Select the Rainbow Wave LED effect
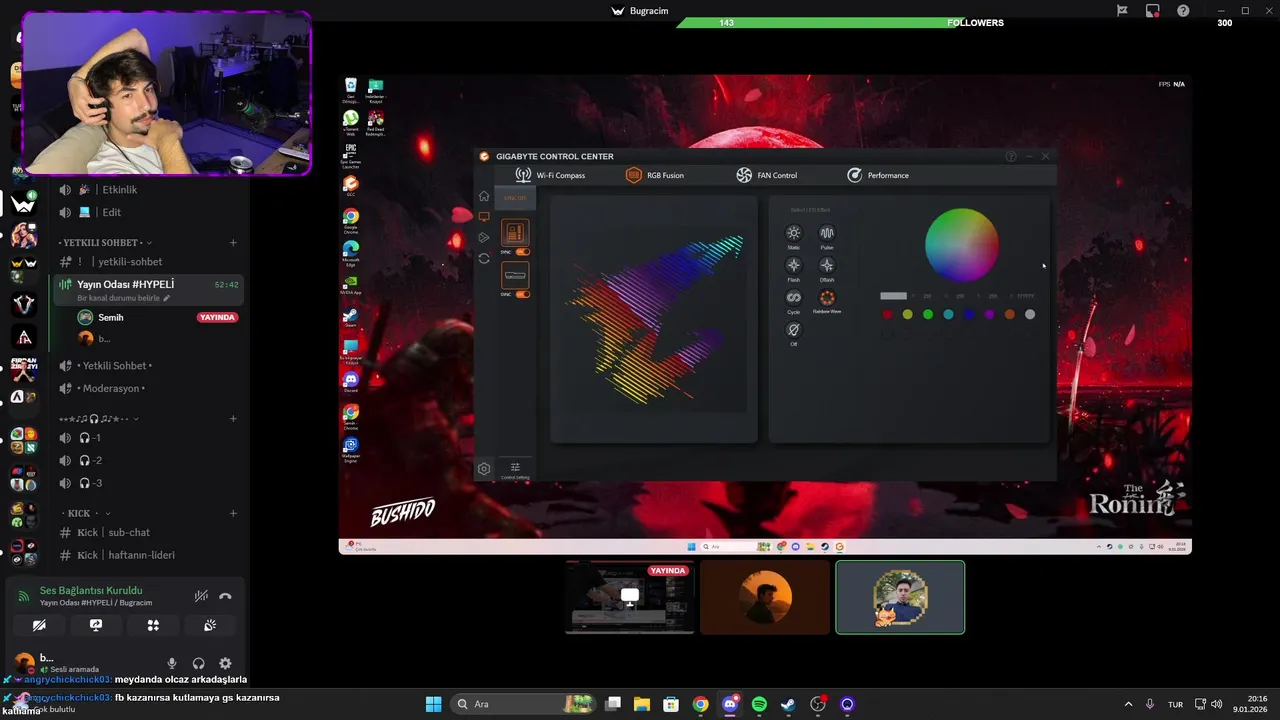The height and width of the screenshot is (720, 1280). 827,297
